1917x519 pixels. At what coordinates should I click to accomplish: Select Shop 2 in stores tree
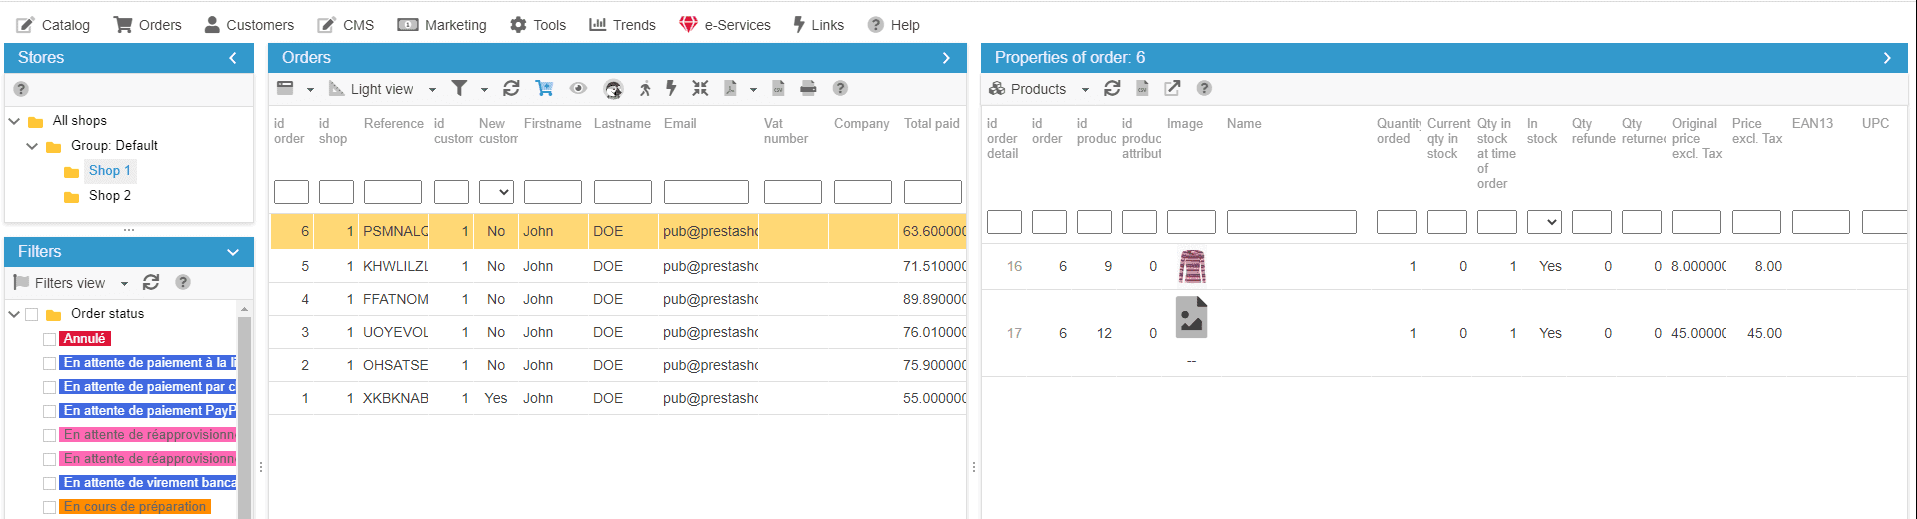[x=109, y=196]
